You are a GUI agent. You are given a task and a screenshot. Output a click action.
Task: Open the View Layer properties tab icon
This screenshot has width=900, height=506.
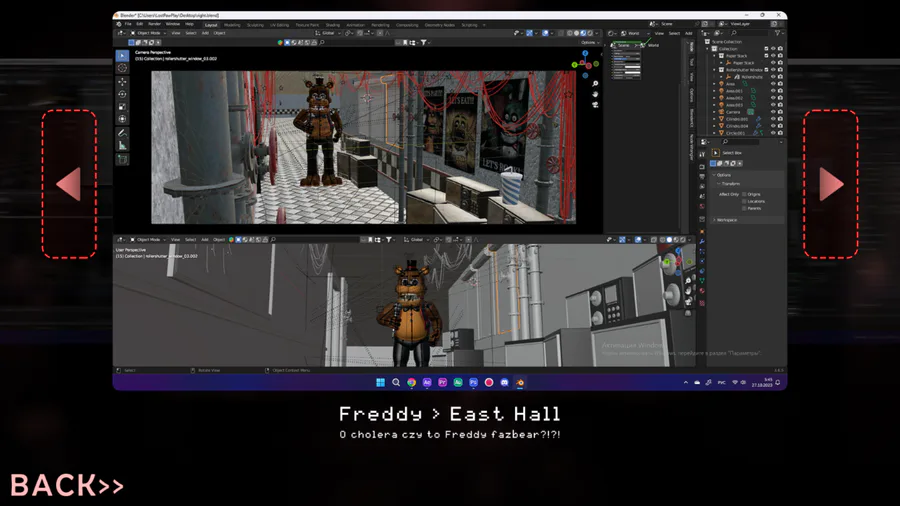pyautogui.click(x=702, y=186)
